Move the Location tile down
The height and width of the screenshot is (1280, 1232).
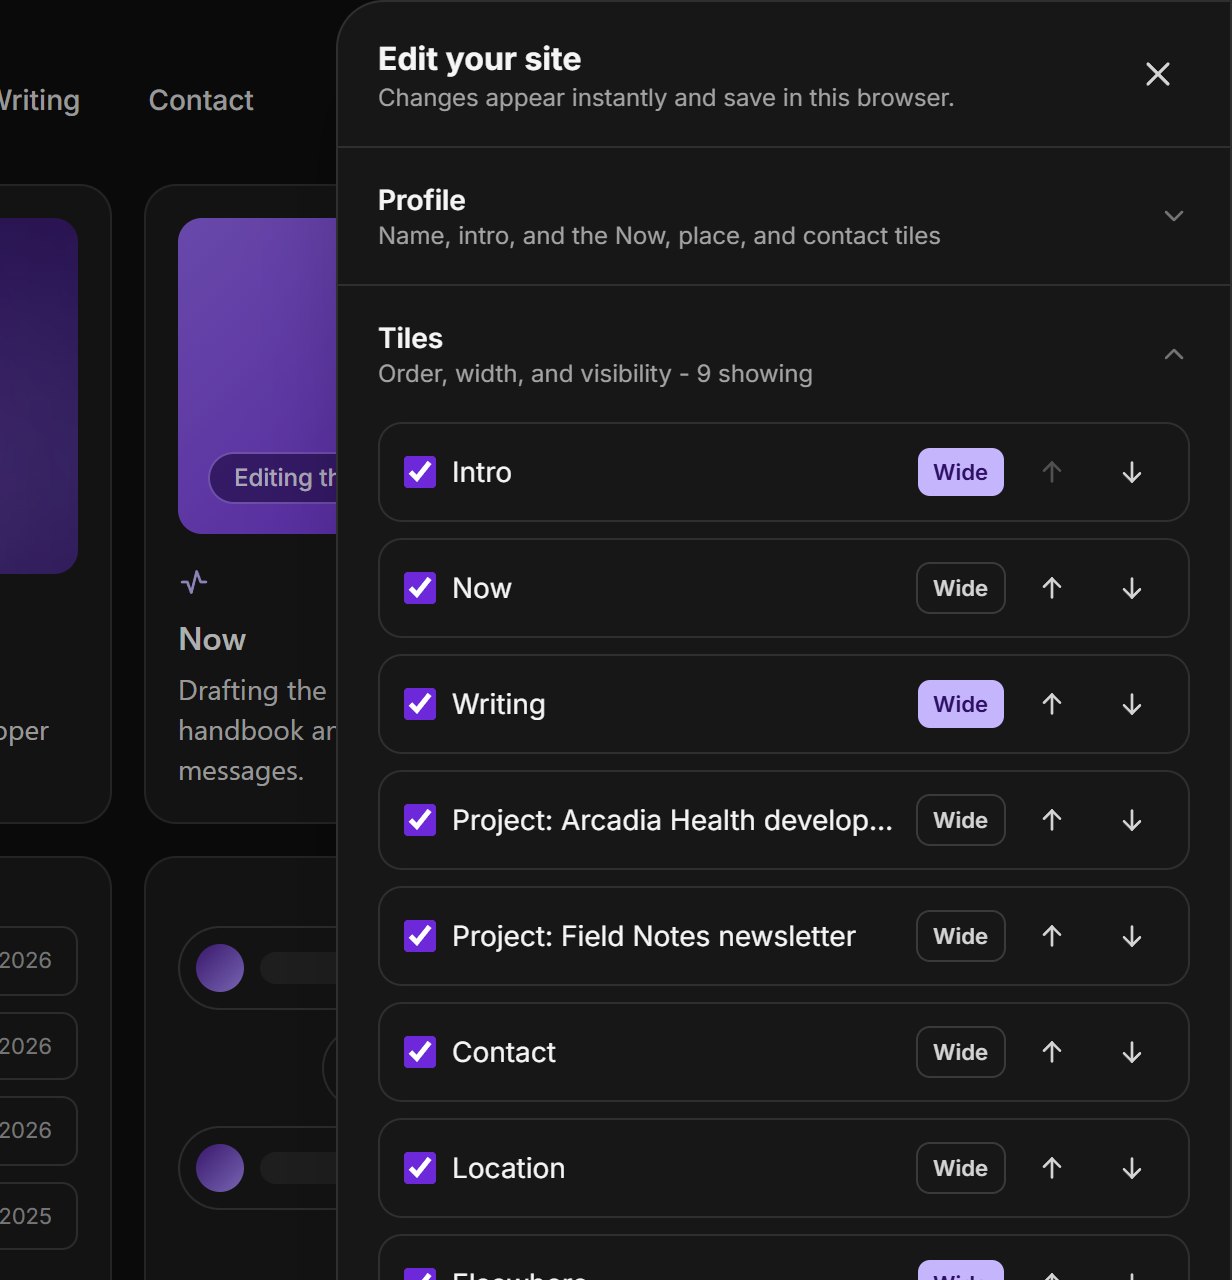tap(1132, 1168)
